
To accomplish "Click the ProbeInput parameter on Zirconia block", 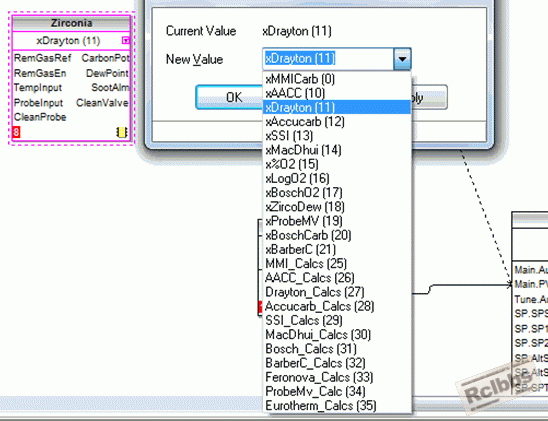I will click(x=38, y=103).
